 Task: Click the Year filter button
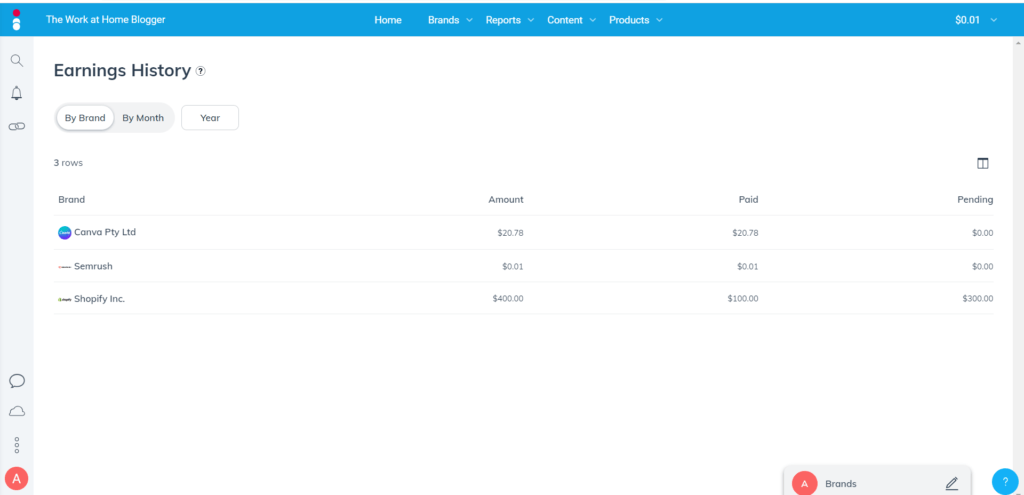click(210, 118)
